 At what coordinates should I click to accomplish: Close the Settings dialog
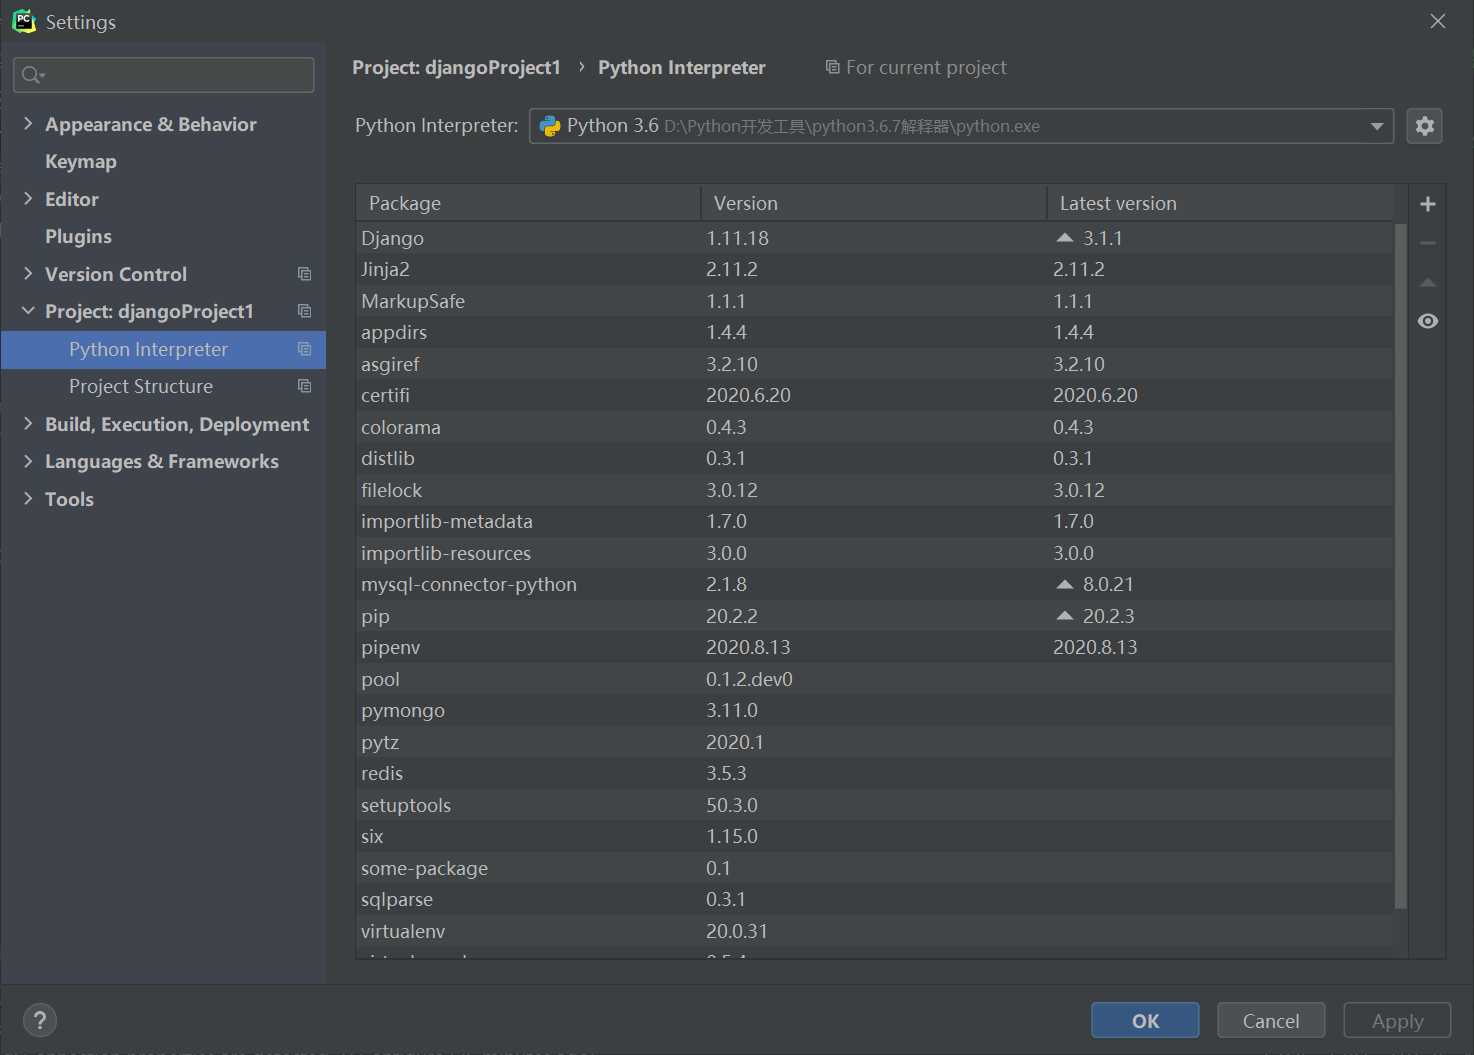pos(1438,21)
